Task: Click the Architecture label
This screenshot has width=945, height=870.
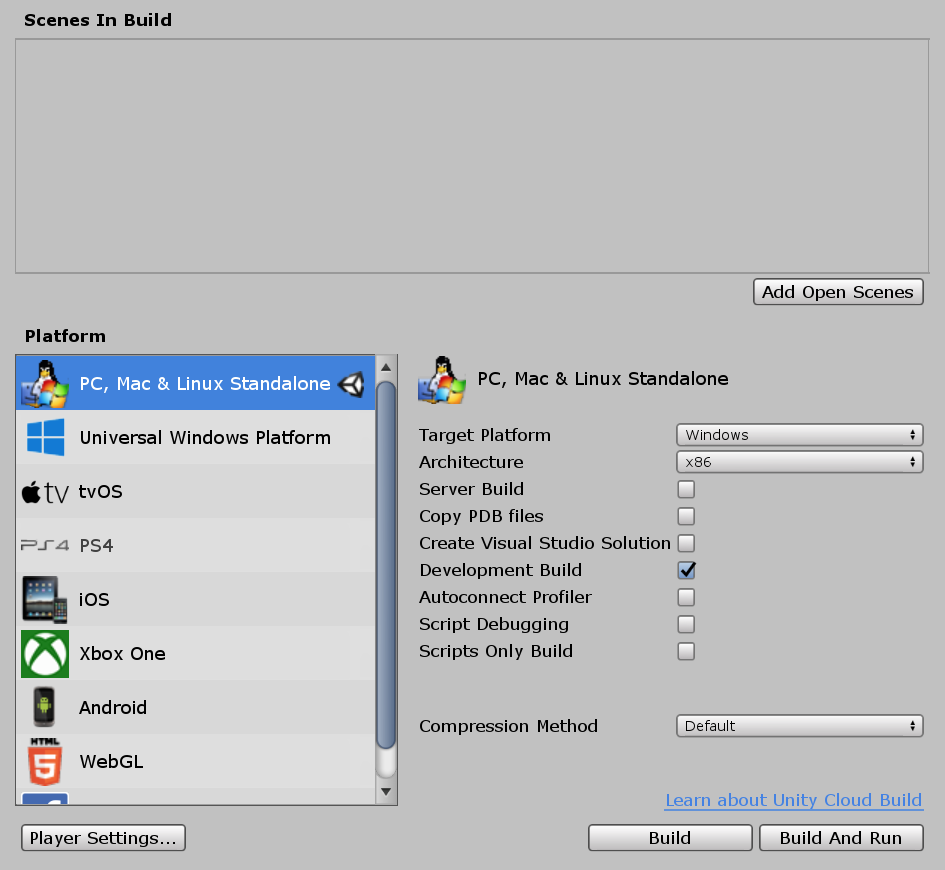Action: 471,462
